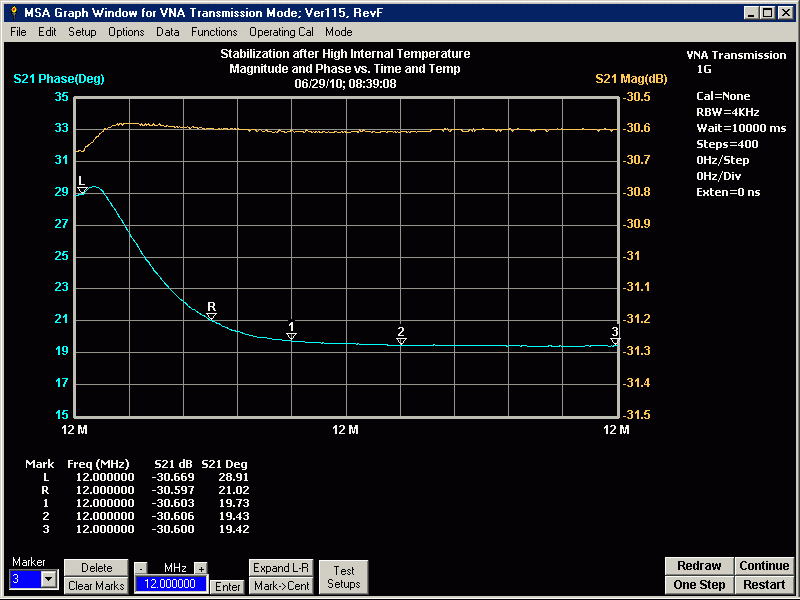Click the Redraw button
This screenshot has width=800, height=600.
tap(699, 566)
